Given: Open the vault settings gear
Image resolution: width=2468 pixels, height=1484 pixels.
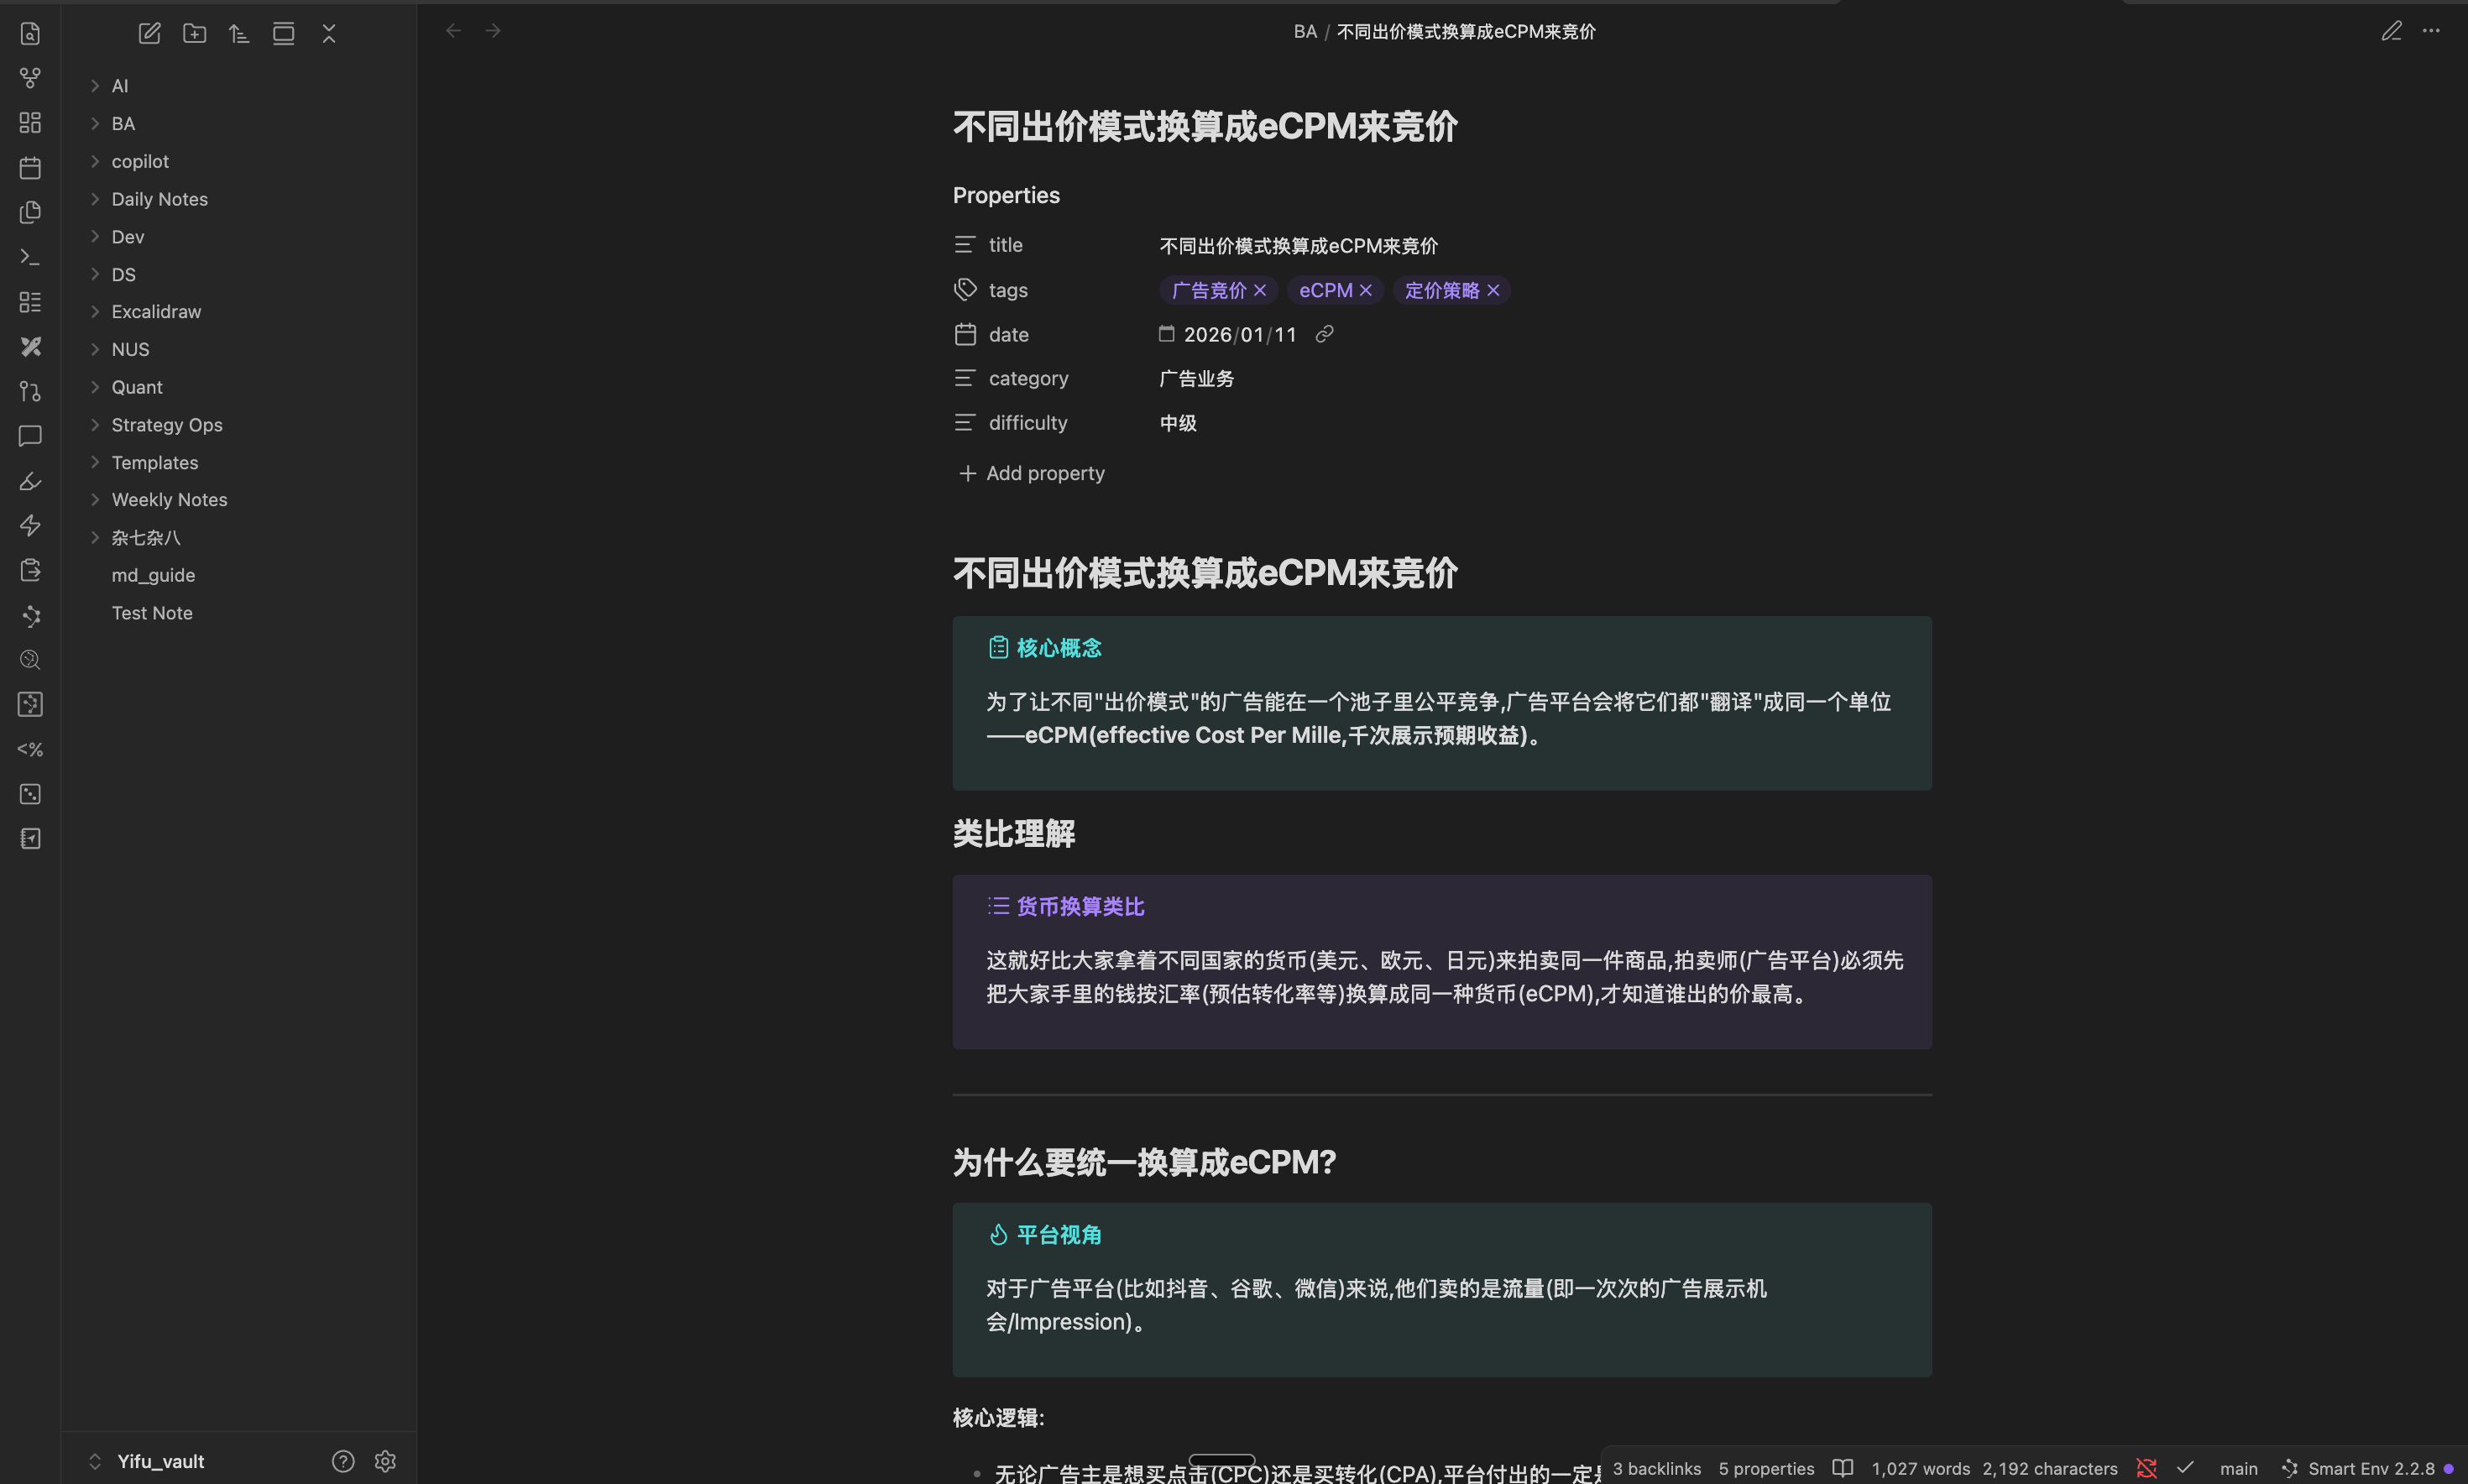Looking at the screenshot, I should click(x=385, y=1461).
